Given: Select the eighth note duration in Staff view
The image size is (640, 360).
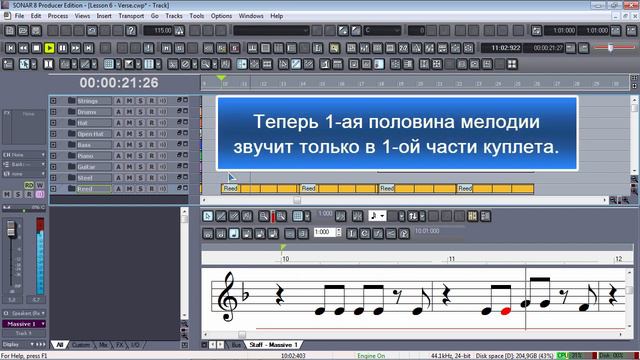Looking at the screenshot, I should tap(247, 233).
